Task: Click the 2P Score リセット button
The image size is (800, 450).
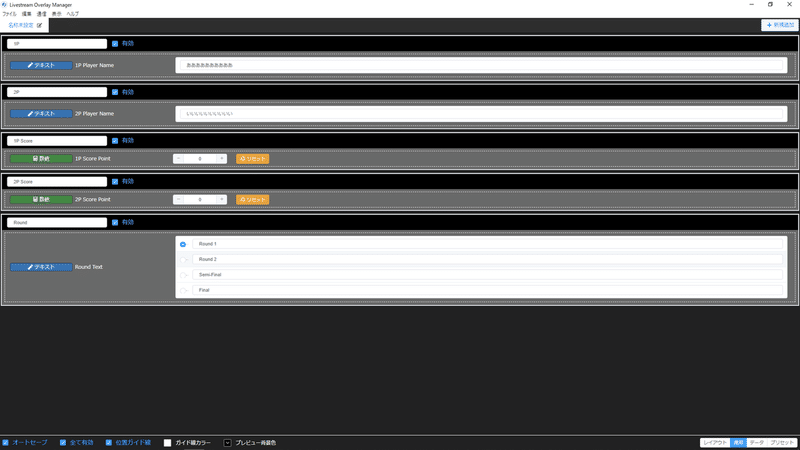Action: (253, 199)
